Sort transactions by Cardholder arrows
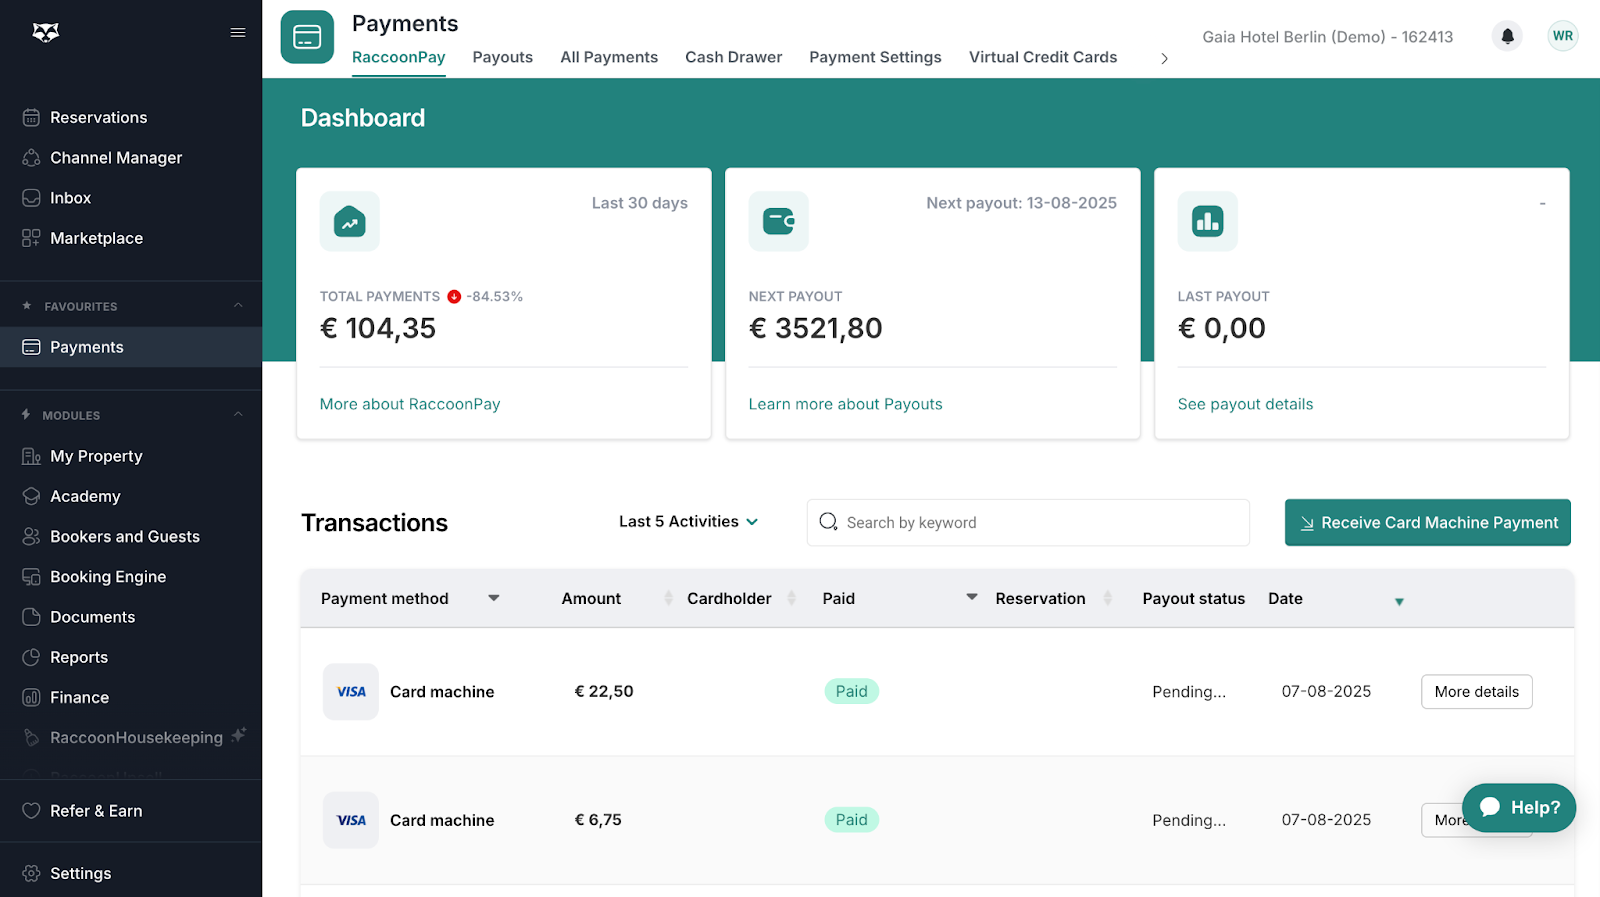 pyautogui.click(x=791, y=598)
